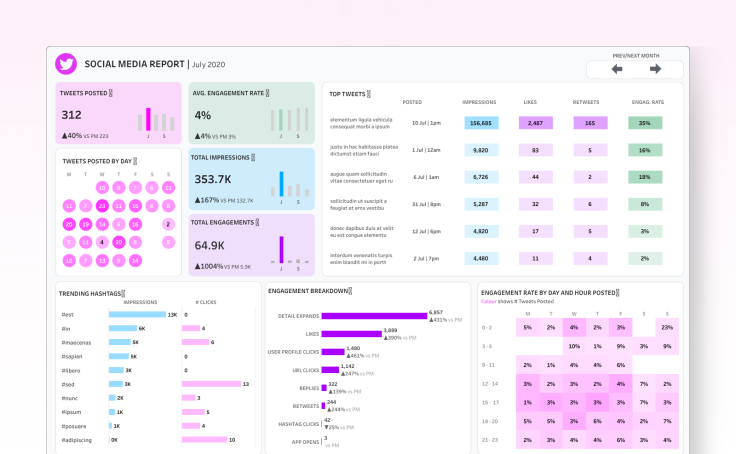This screenshot has width=736, height=454.
Task: Click info icon beside Top Tweets heading
Action: point(369,94)
